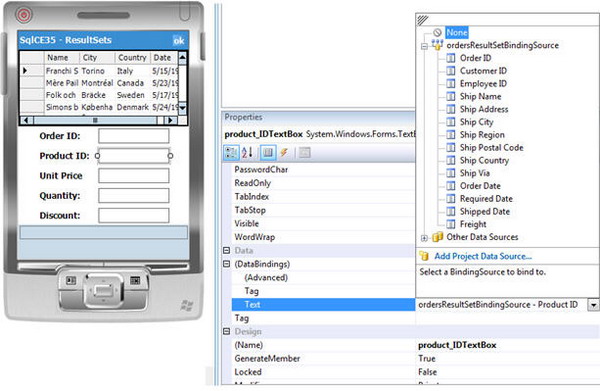Click the Add Project Data Source link
This screenshot has height=391, width=600.
click(x=483, y=256)
